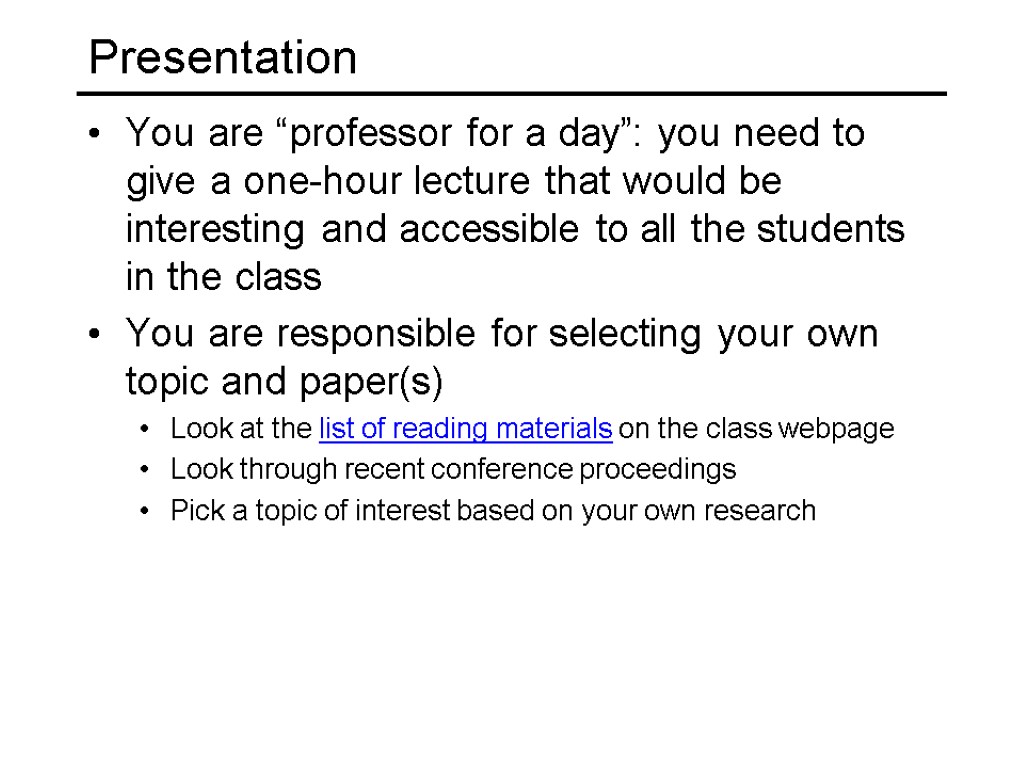Click the horizontal line under the title
This screenshot has height=768, width=1024.
coord(516,94)
